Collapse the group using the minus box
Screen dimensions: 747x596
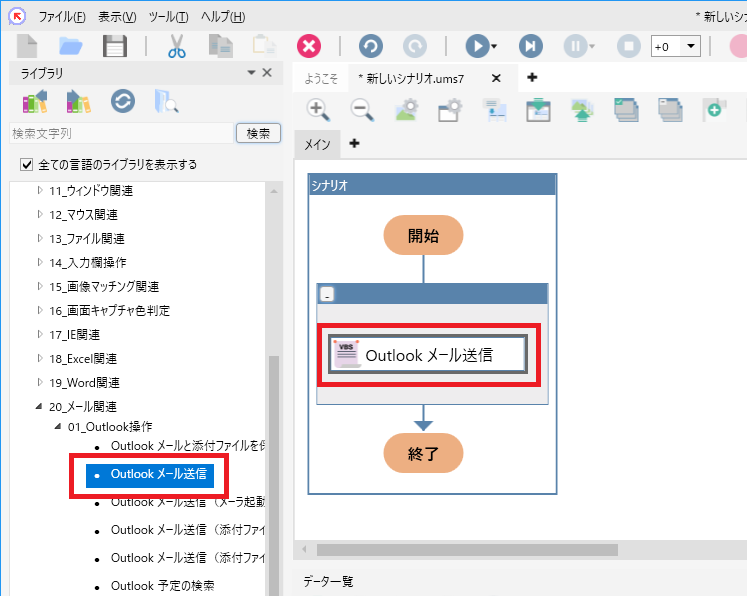(327, 294)
